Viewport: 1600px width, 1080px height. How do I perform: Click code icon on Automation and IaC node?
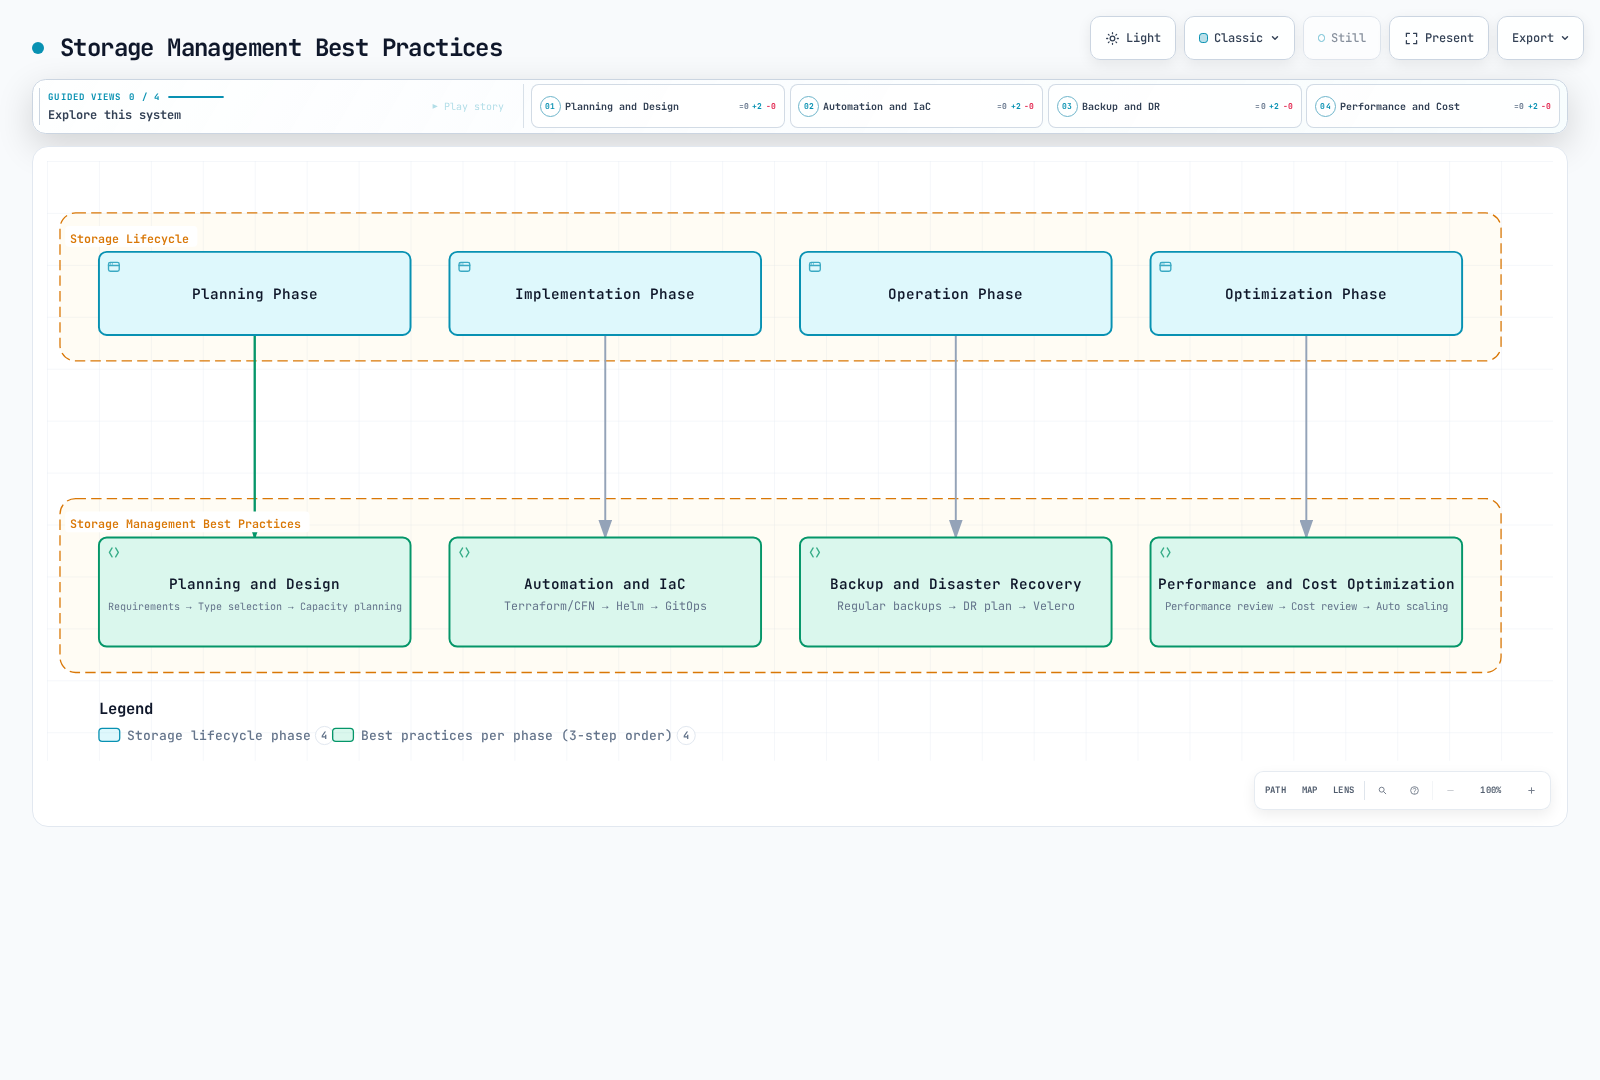pos(464,552)
